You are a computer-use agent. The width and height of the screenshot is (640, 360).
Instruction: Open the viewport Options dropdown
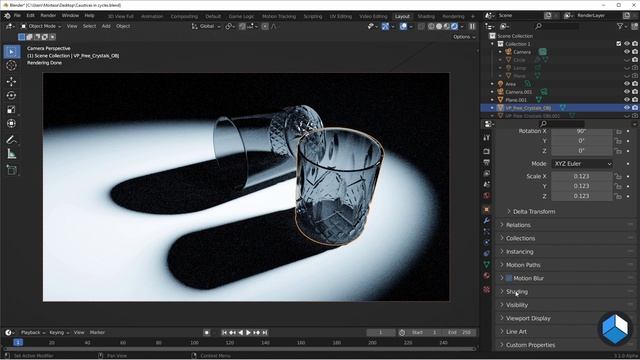[464, 37]
